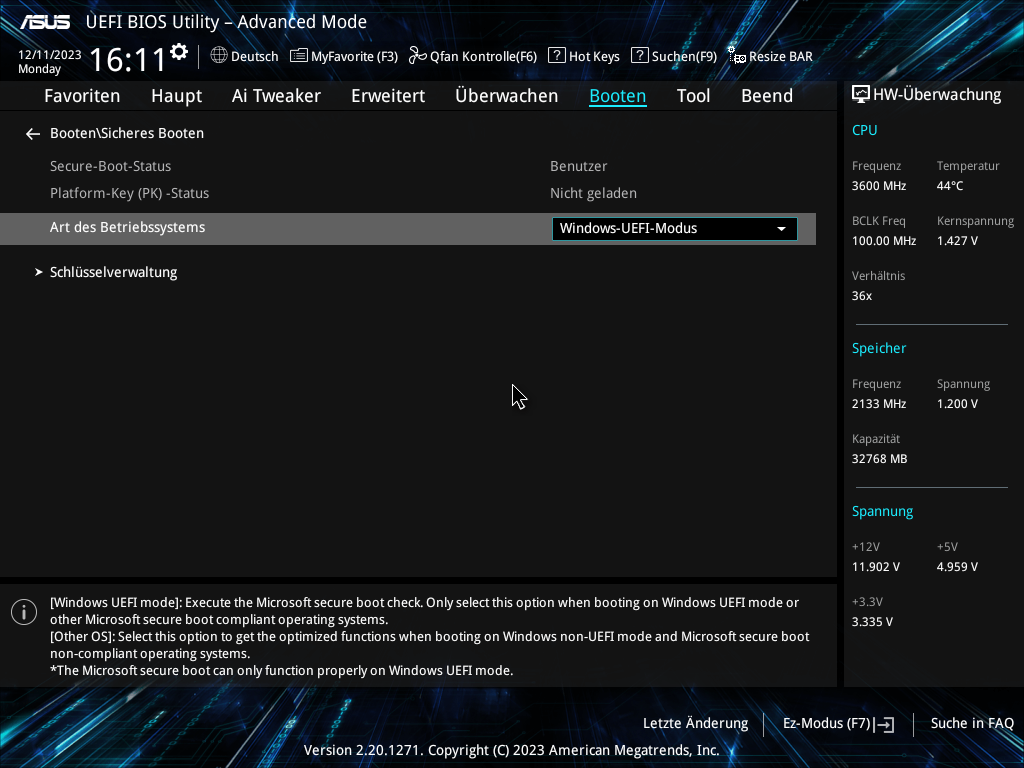Click the HW-Überwachung monitor icon

coord(861,95)
